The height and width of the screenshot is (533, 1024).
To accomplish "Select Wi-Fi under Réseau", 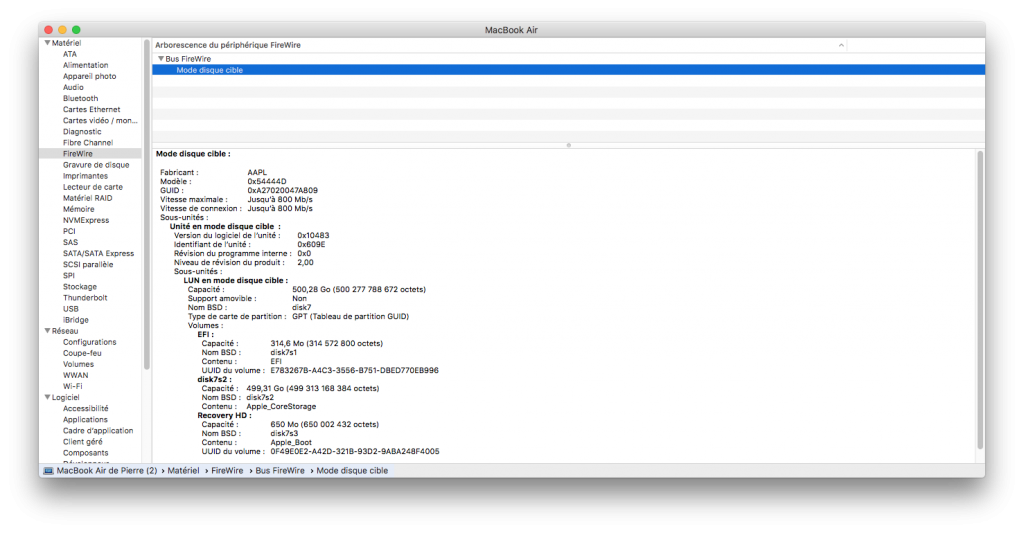I will tap(72, 387).
